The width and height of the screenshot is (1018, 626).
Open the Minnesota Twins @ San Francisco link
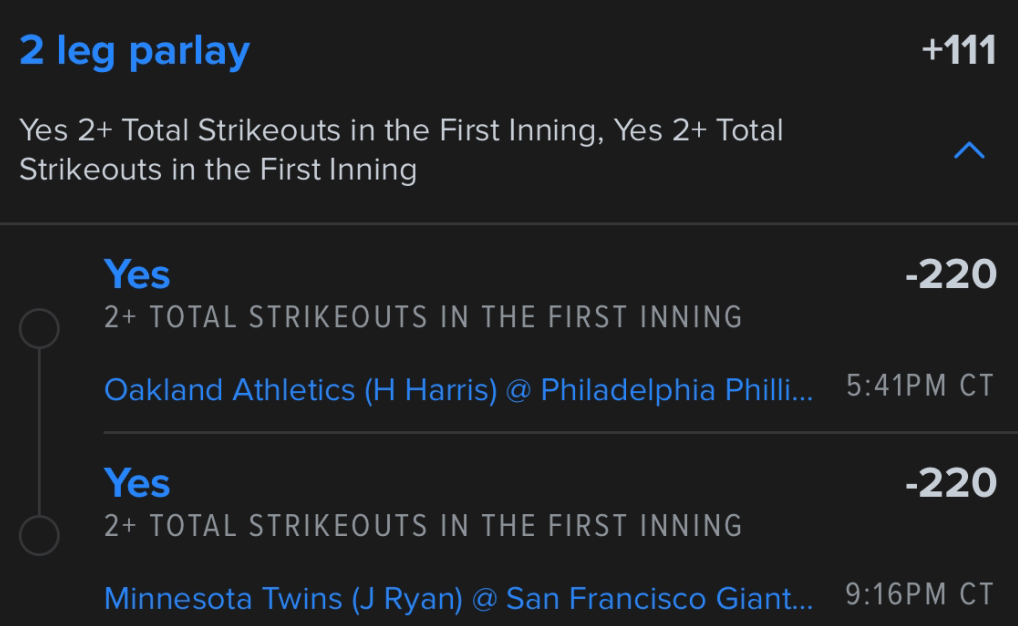click(x=458, y=598)
